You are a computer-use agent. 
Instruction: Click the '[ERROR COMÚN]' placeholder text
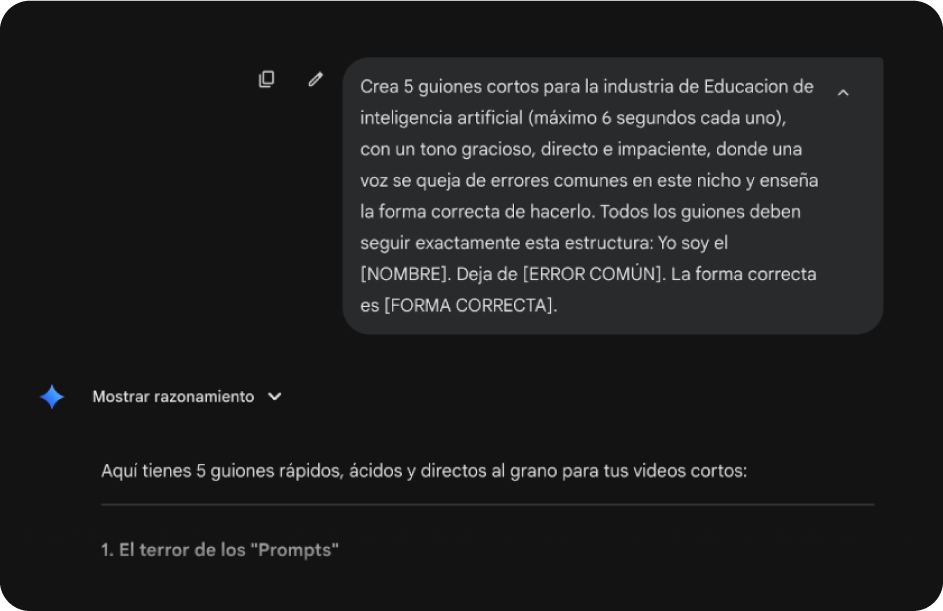pos(594,274)
